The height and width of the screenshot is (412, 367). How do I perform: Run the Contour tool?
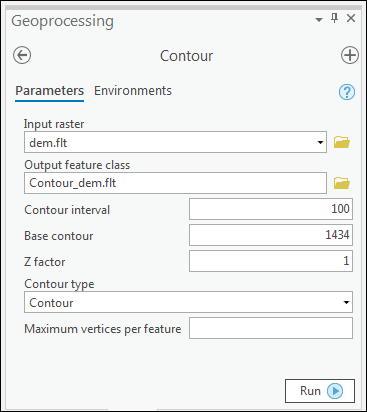point(320,391)
